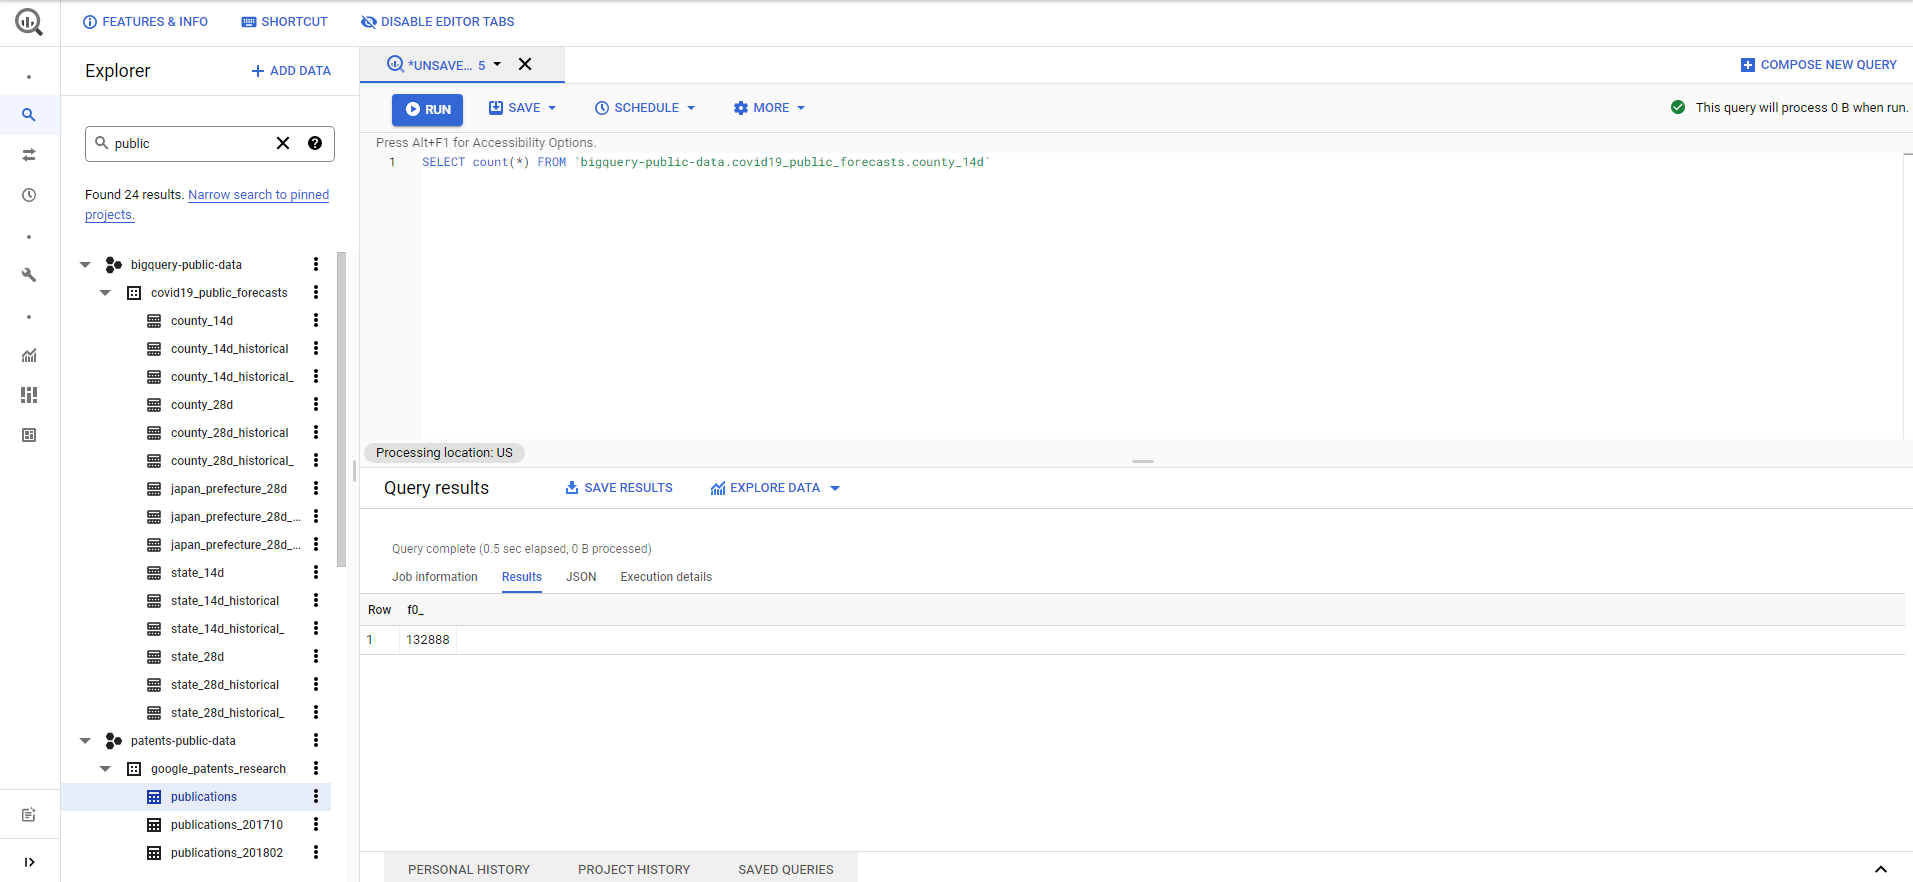The width and height of the screenshot is (1913, 882).
Task: Open SAVED QUERIES tab
Action: point(786,869)
